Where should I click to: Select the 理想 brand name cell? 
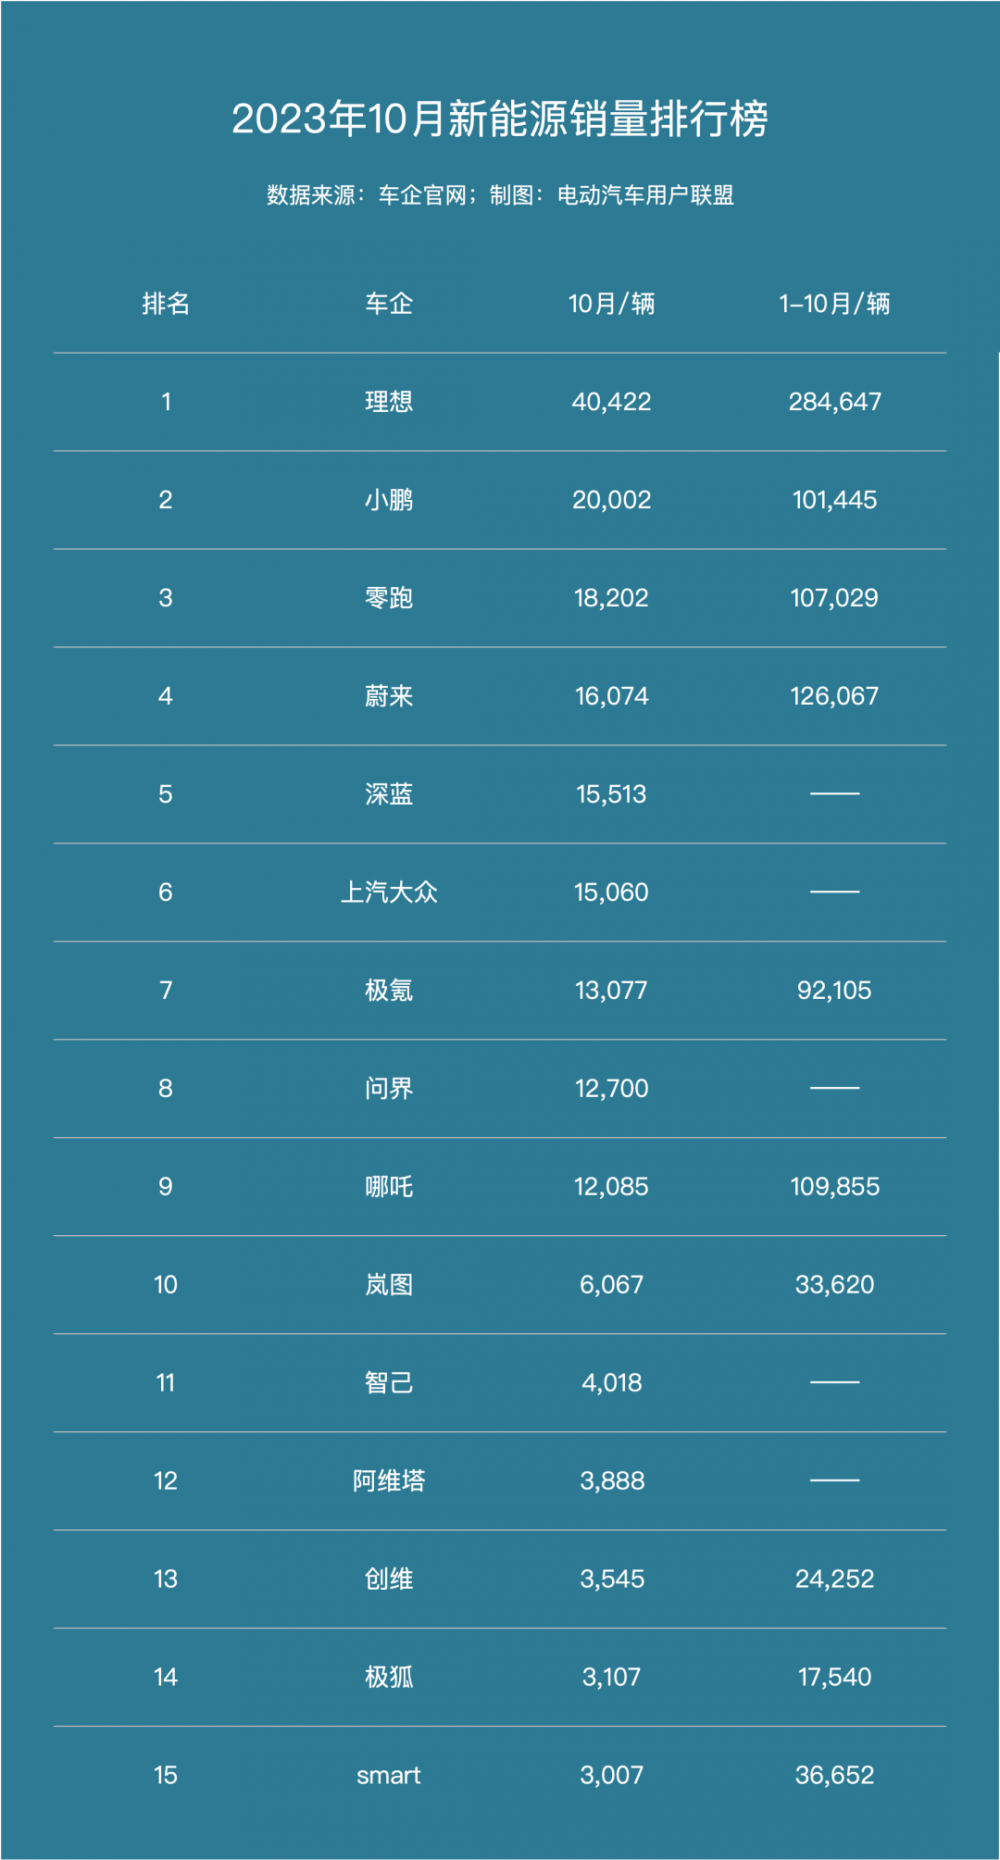coord(389,402)
